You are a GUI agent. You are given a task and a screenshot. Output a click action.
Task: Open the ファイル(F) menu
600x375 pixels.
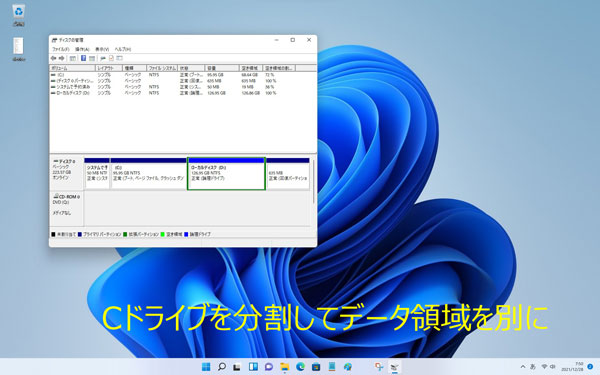coord(60,49)
